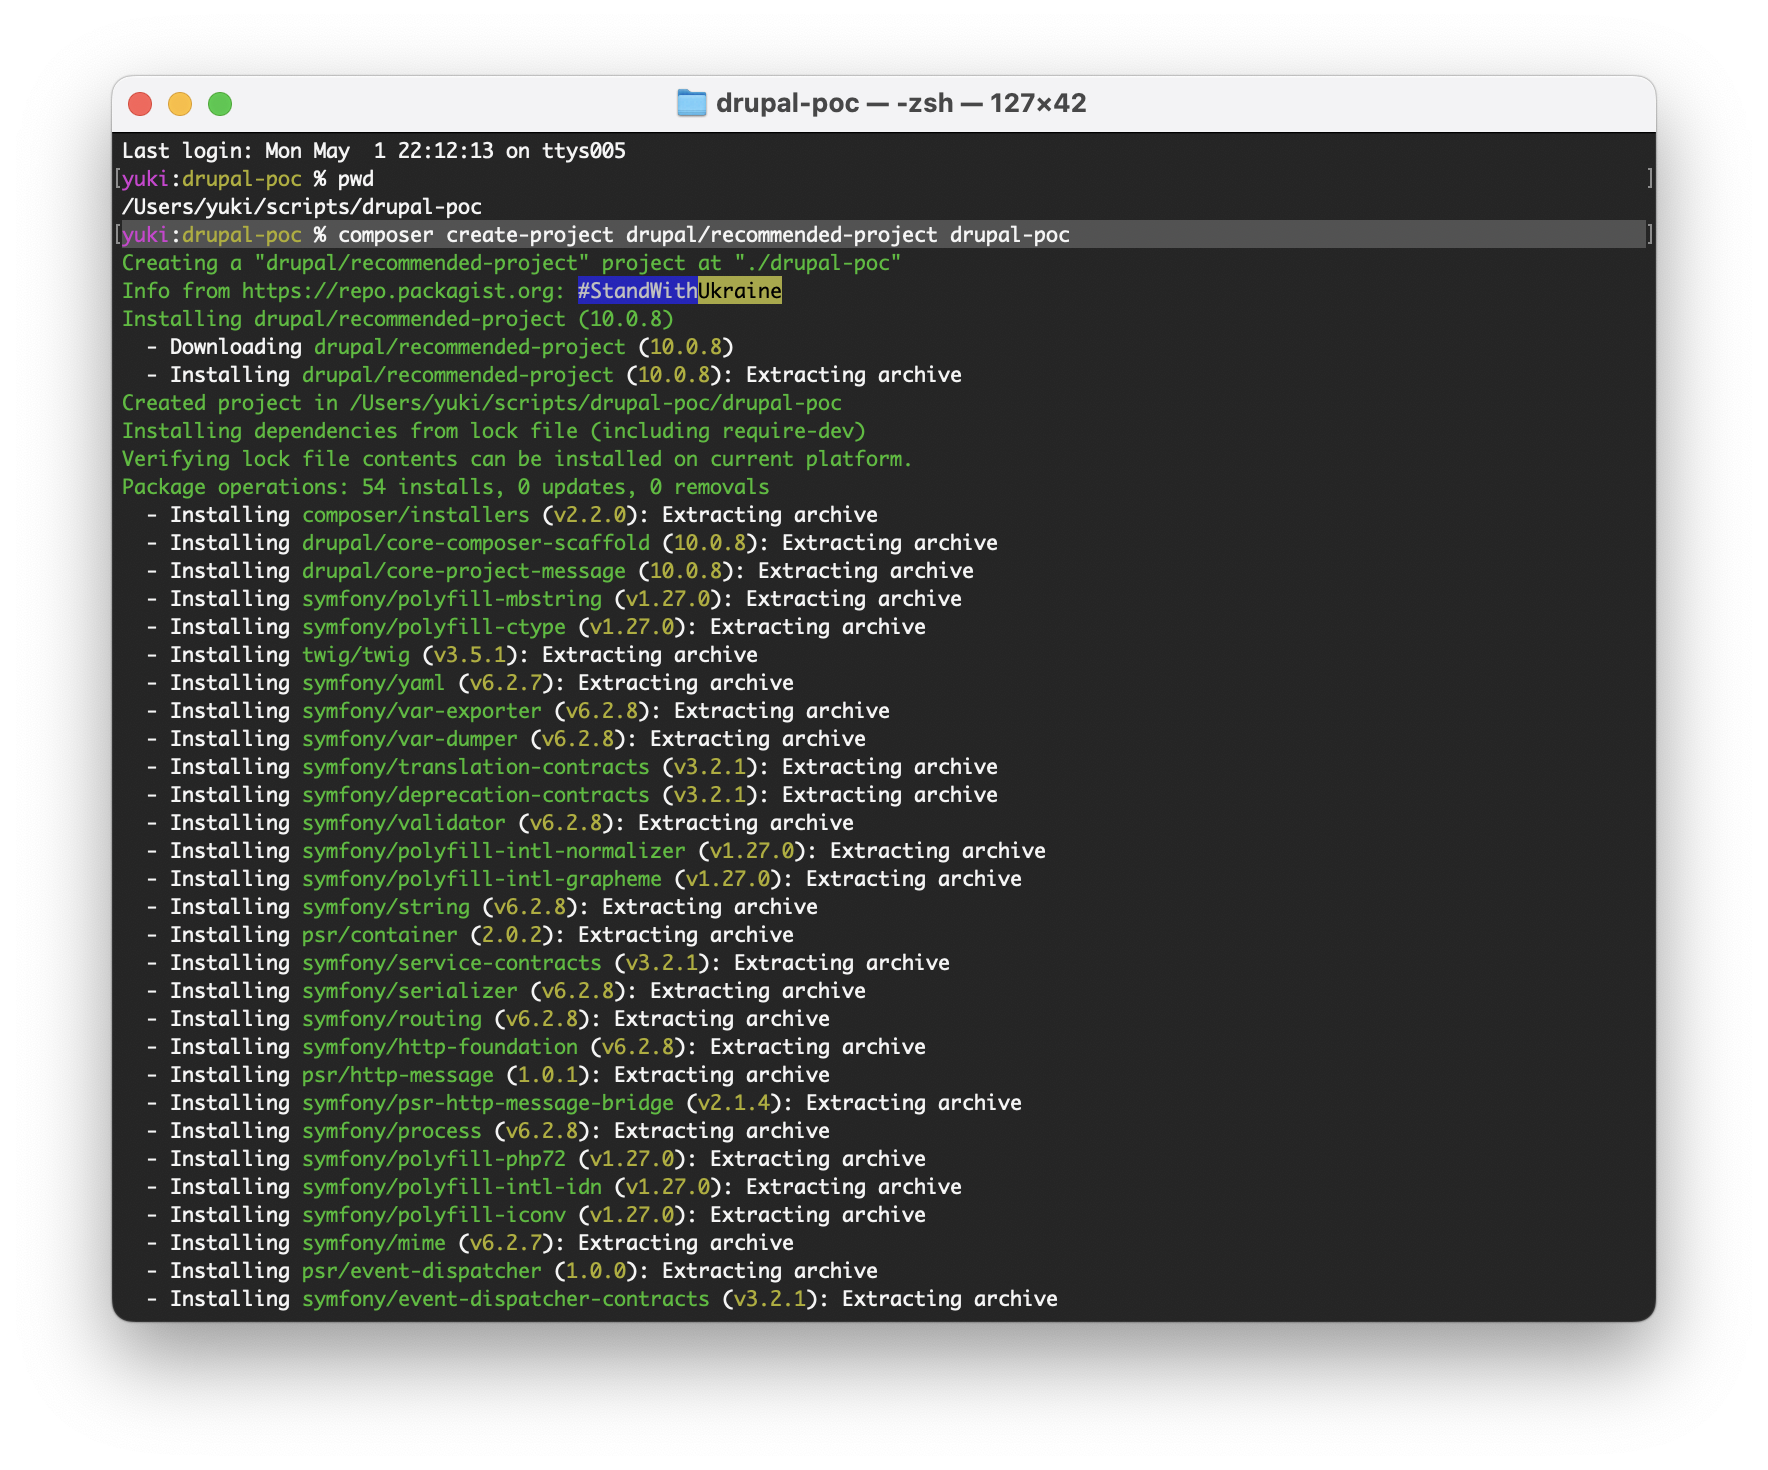
Task: Click the folder icon in title bar
Action: click(x=691, y=103)
